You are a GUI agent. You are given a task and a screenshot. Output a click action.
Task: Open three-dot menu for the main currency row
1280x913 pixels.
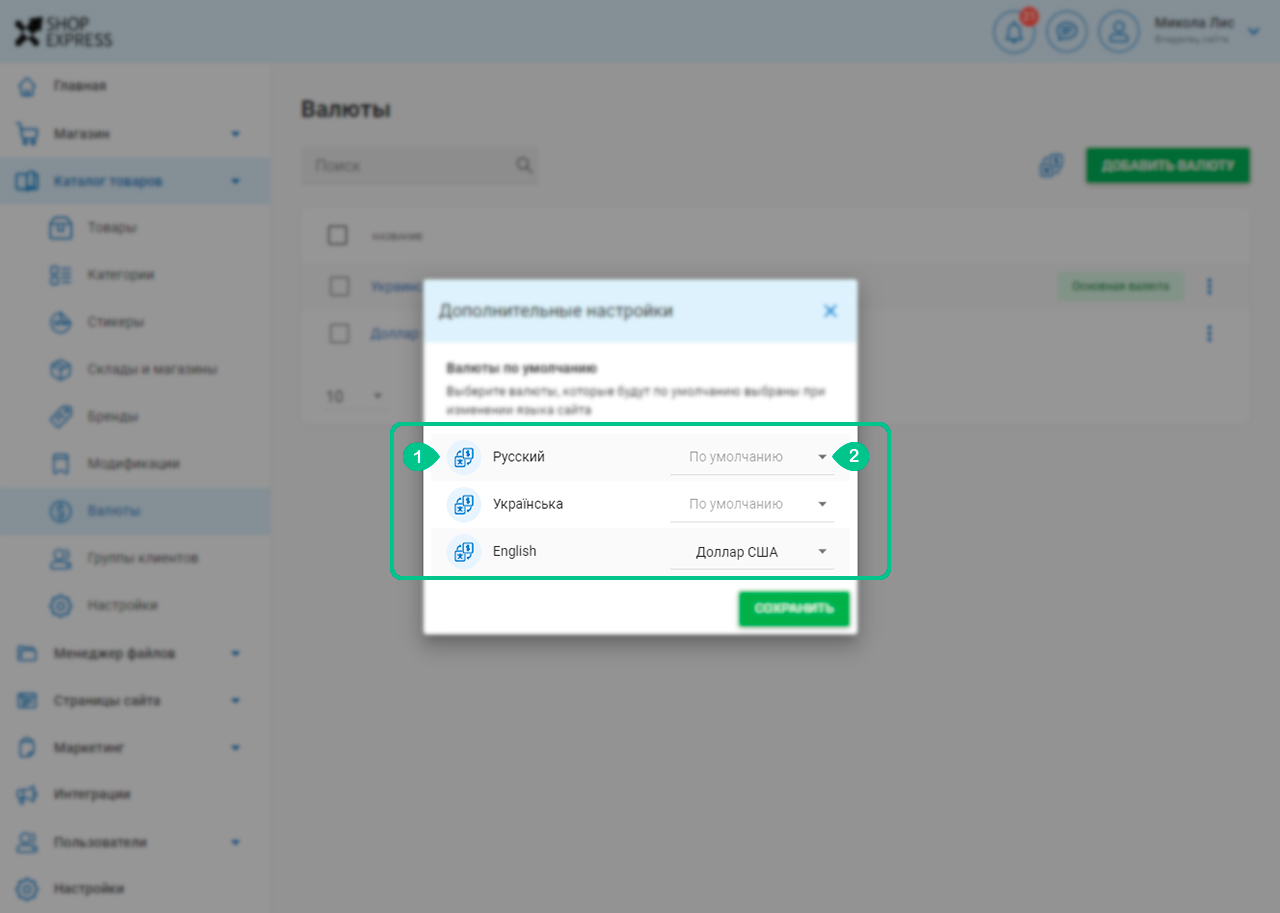[1210, 287]
